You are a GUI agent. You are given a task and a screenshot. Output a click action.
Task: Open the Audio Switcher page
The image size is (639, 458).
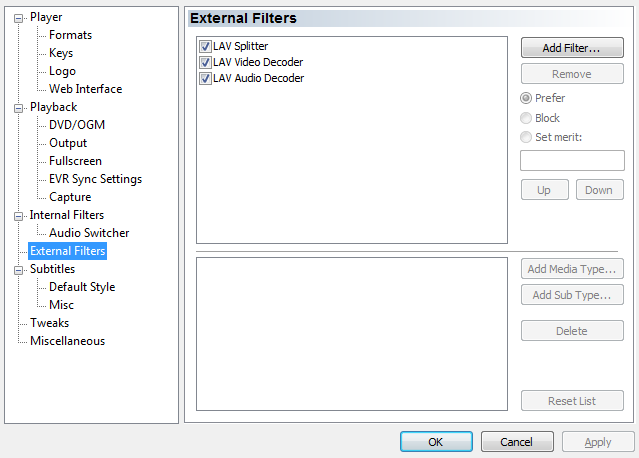[89, 233]
